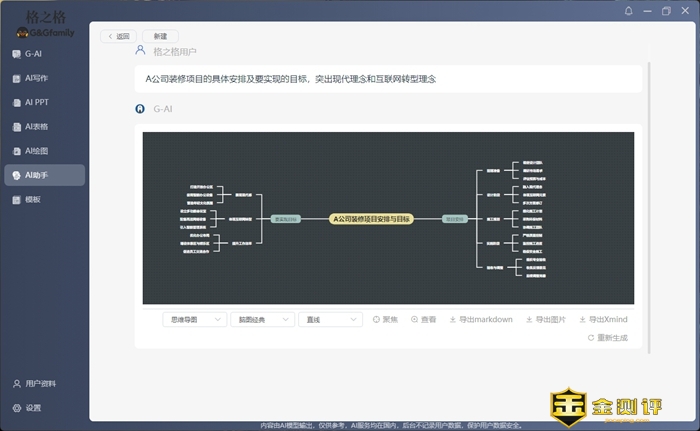Click 查看 to view the mind map
Image resolution: width=700 pixels, height=431 pixels.
point(423,320)
